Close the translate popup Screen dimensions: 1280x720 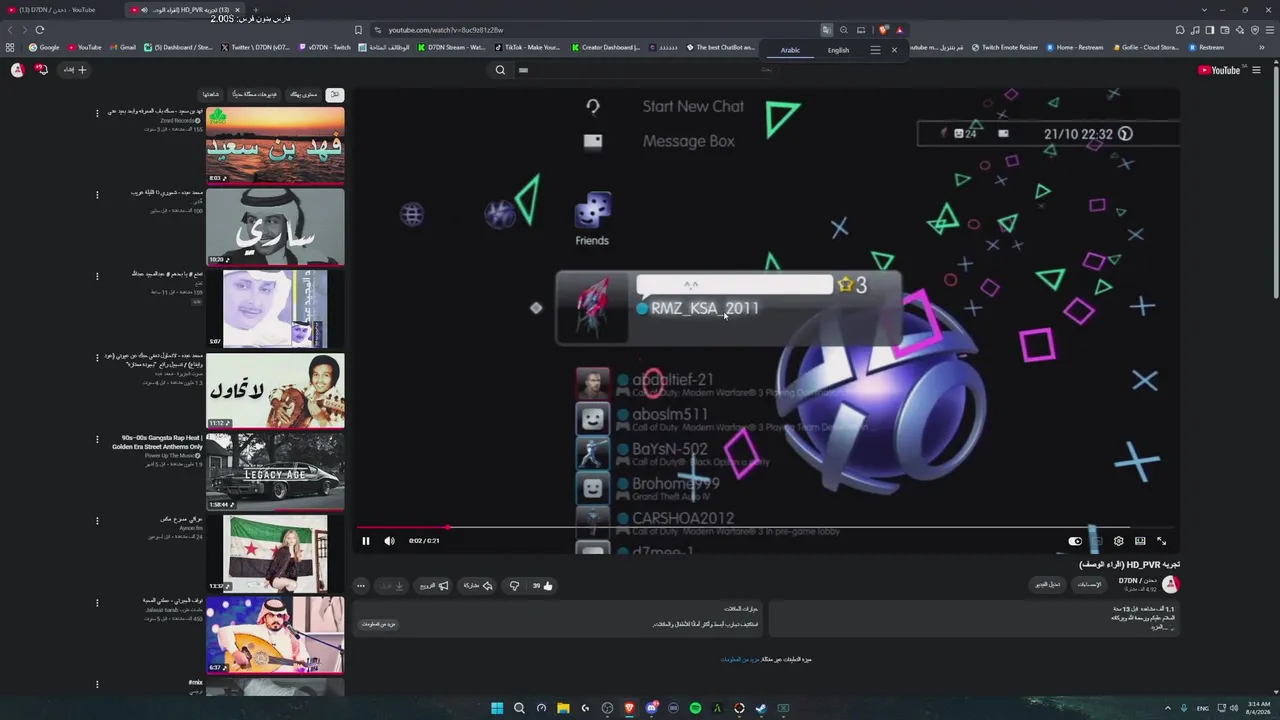(894, 50)
